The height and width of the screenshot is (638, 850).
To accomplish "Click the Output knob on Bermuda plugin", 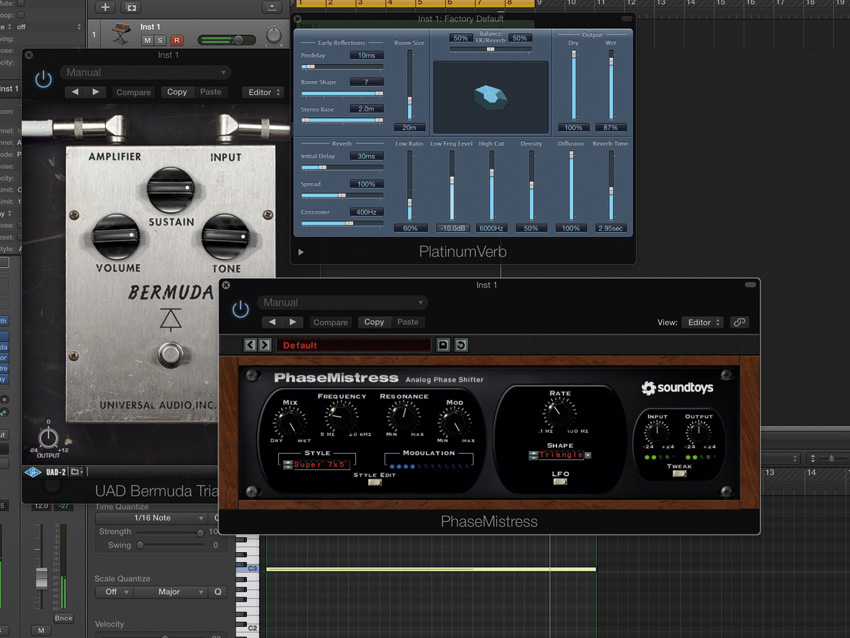I will click(x=48, y=437).
